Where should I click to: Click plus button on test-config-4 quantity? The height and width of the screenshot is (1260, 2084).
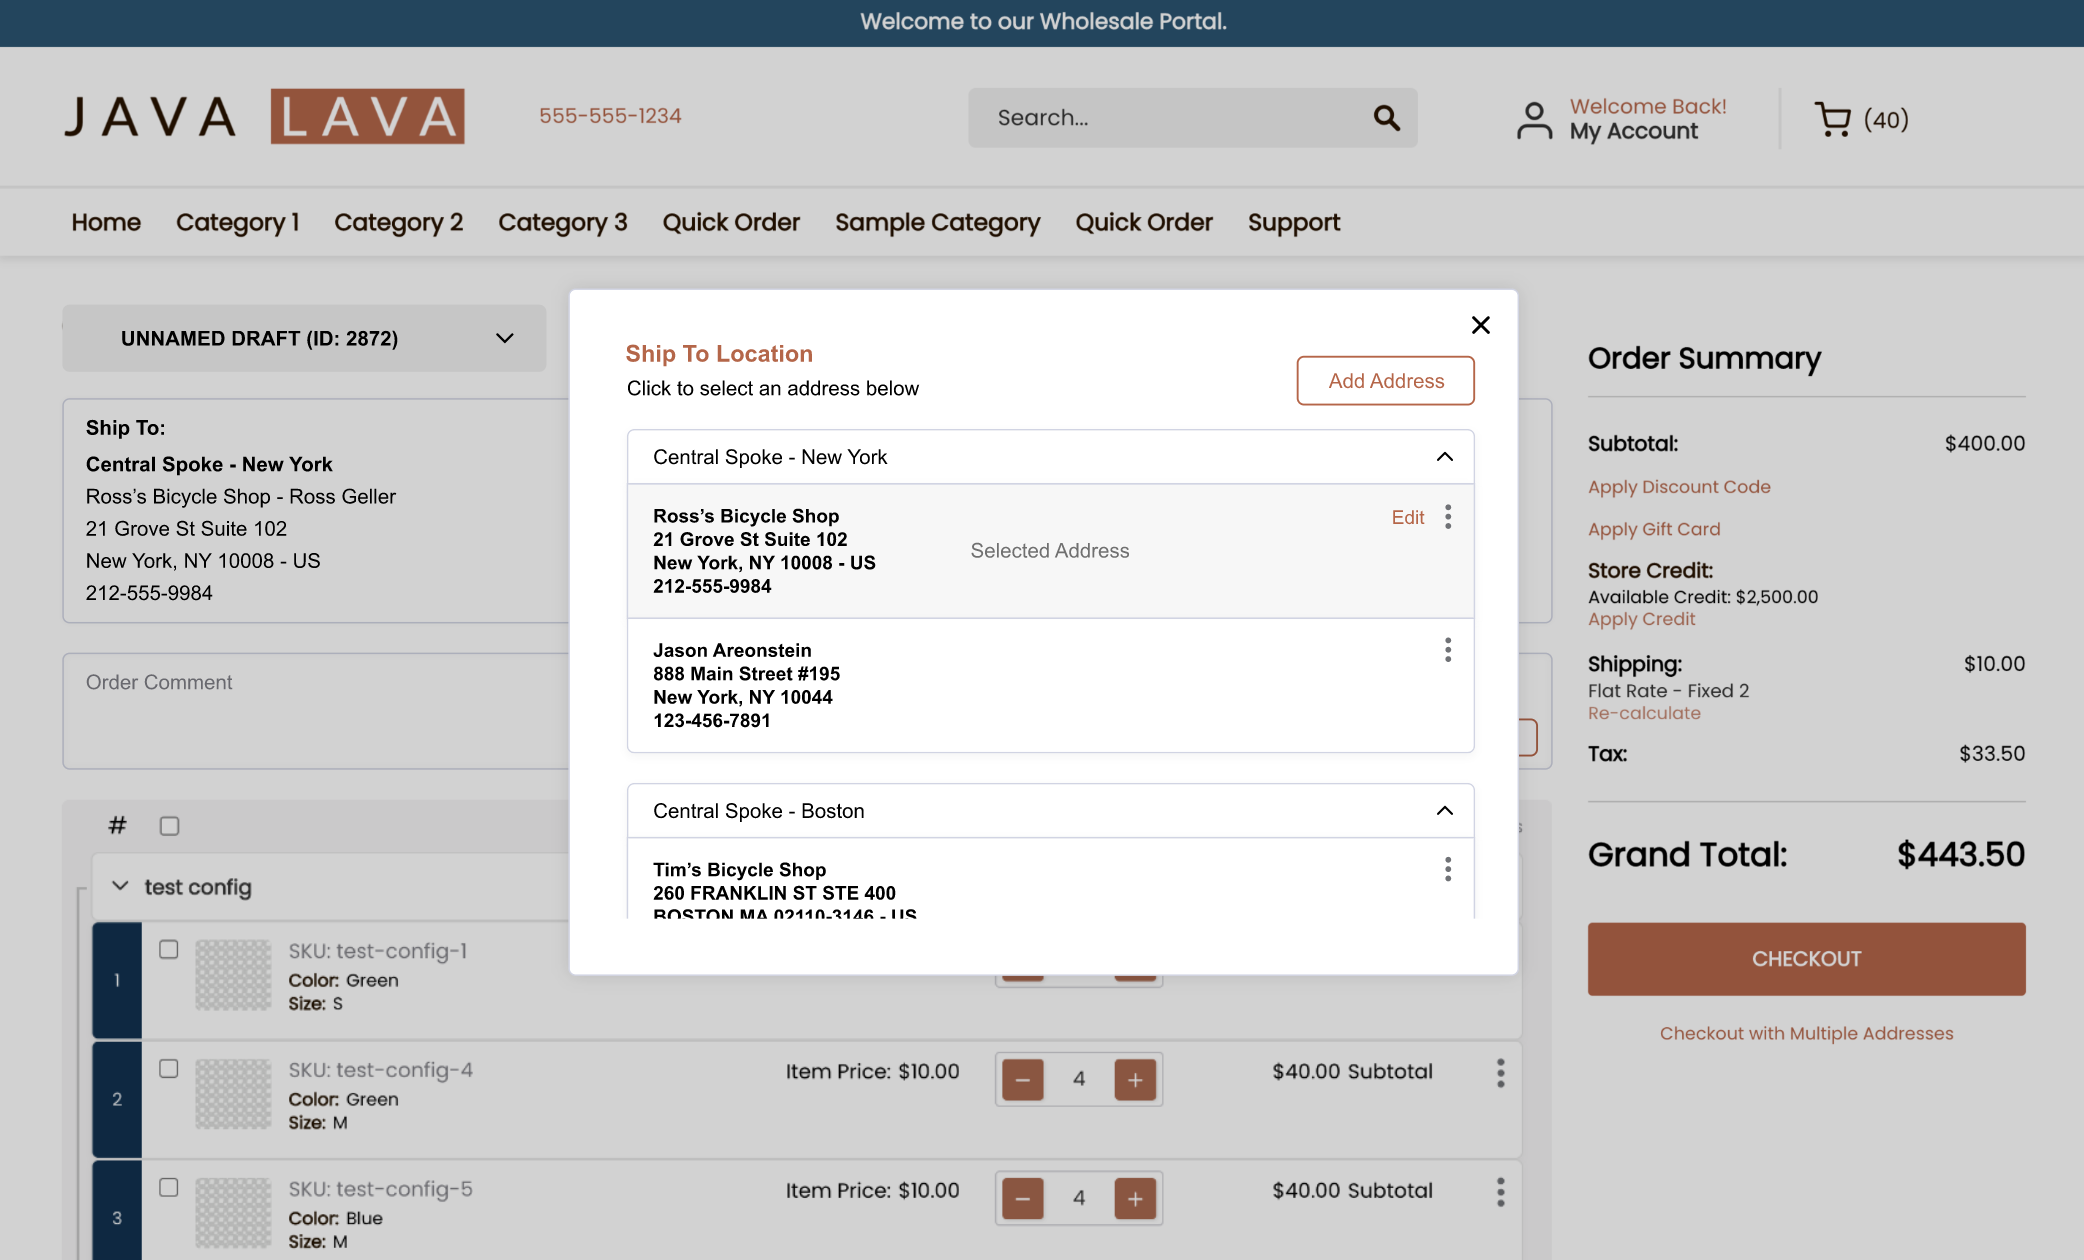point(1135,1079)
